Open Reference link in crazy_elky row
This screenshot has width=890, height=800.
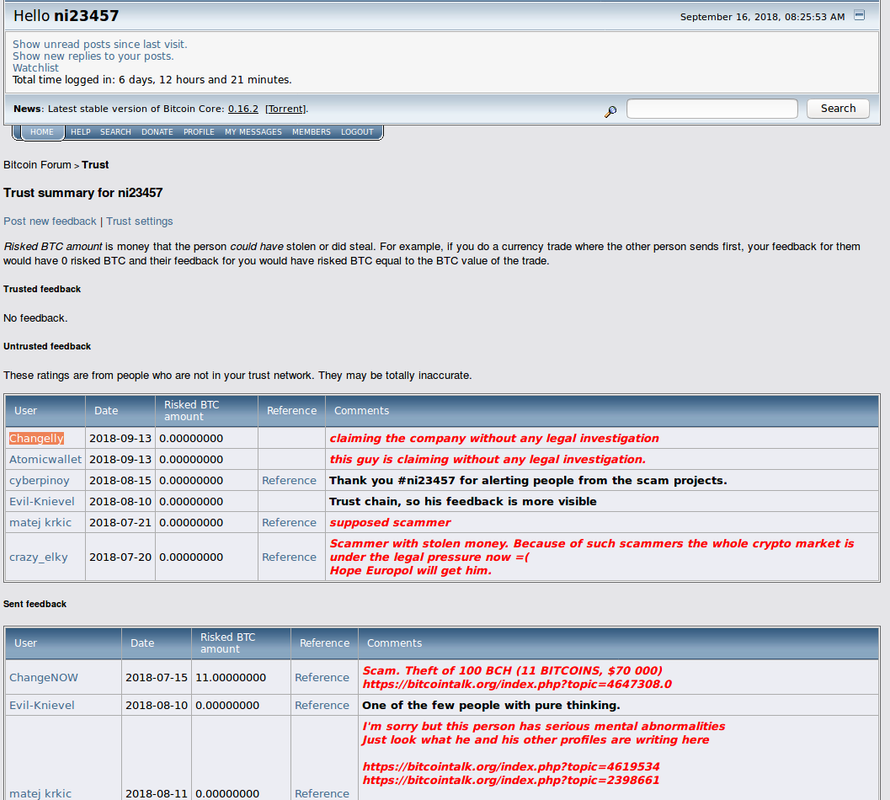coord(289,557)
